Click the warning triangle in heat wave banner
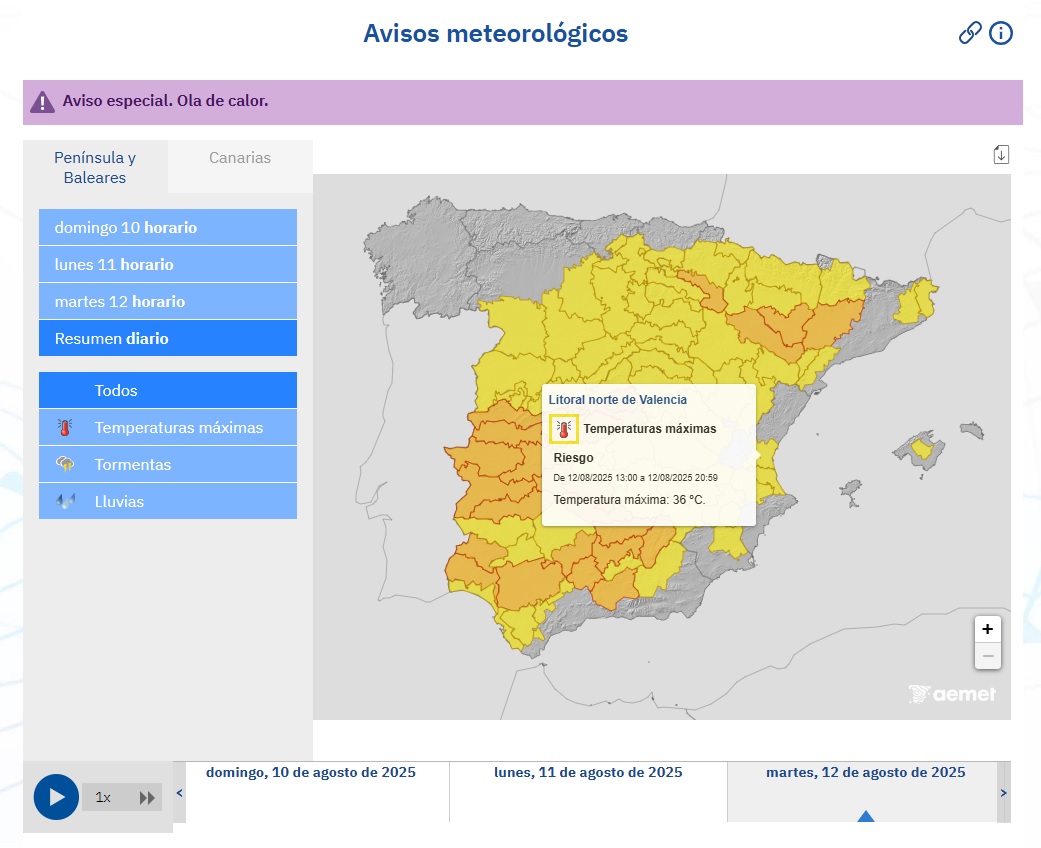1041x848 pixels. tap(42, 102)
